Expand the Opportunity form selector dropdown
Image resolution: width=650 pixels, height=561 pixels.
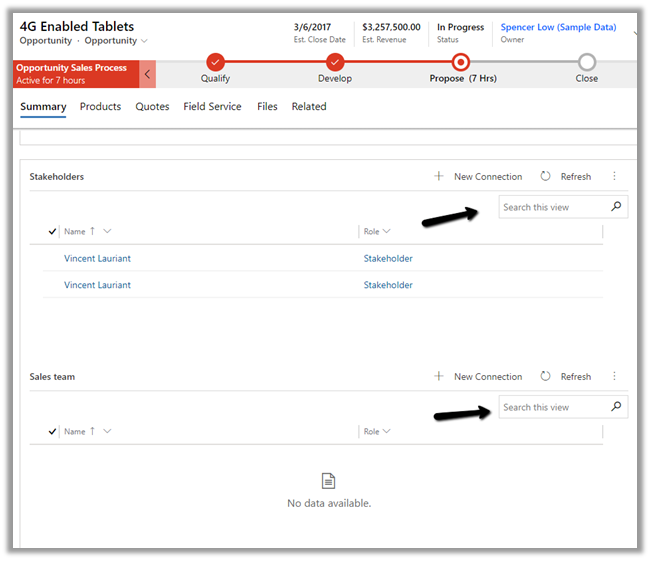pos(145,41)
